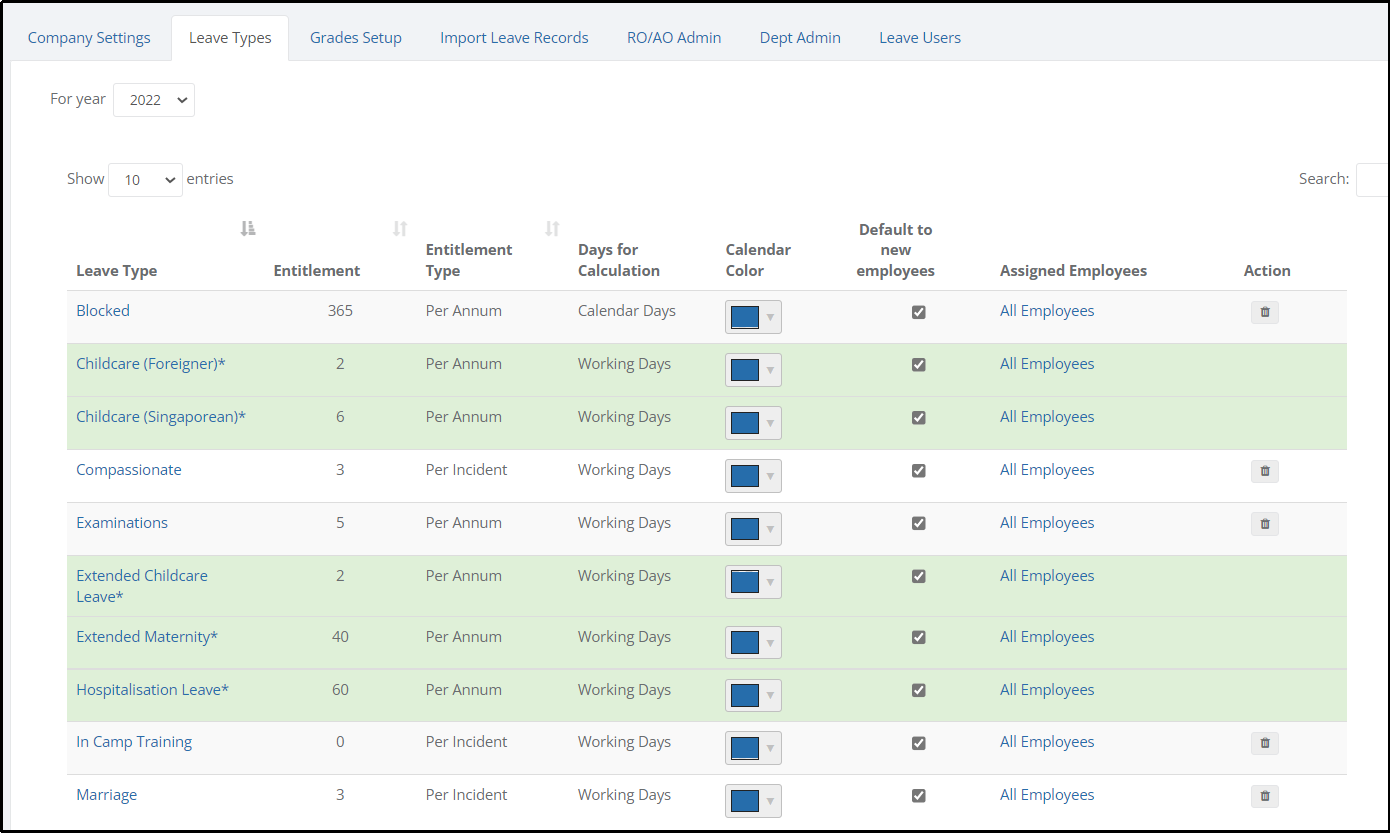Toggle default checkbox for Childcare (Foreigner)
Screen dimensions: 1390x833
click(x=918, y=365)
